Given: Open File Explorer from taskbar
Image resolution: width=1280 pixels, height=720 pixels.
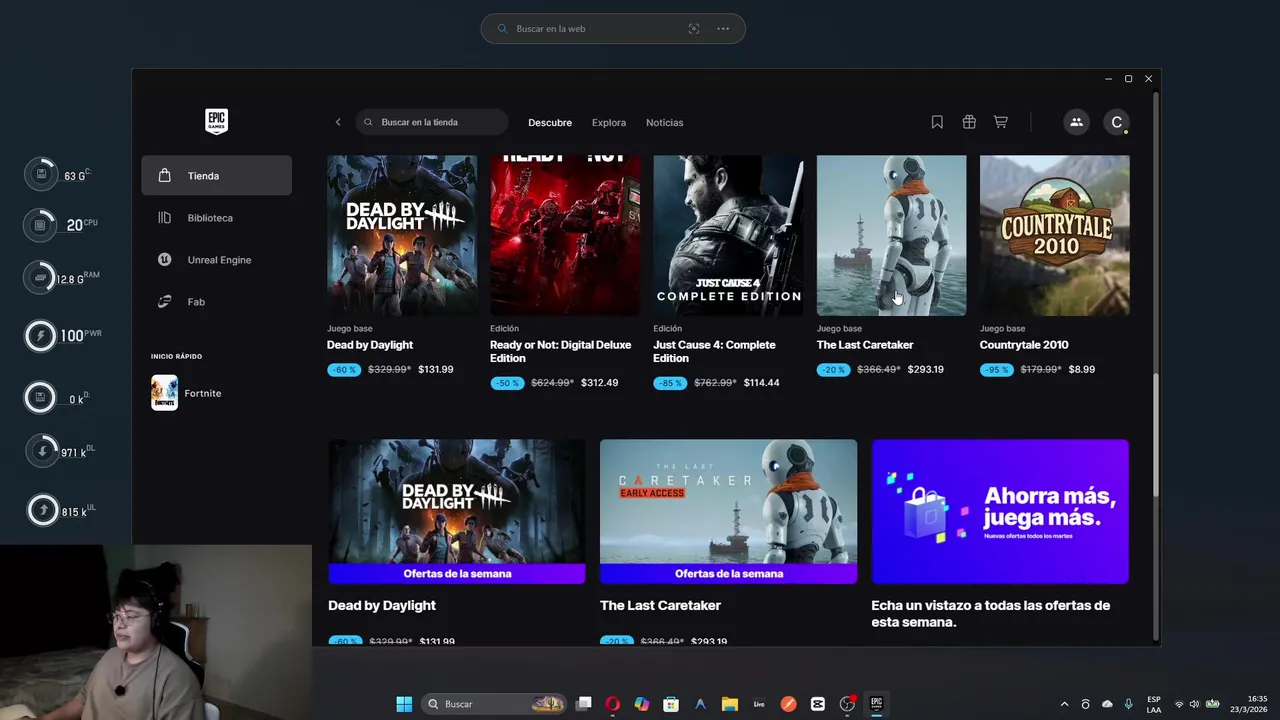Looking at the screenshot, I should coord(729,704).
